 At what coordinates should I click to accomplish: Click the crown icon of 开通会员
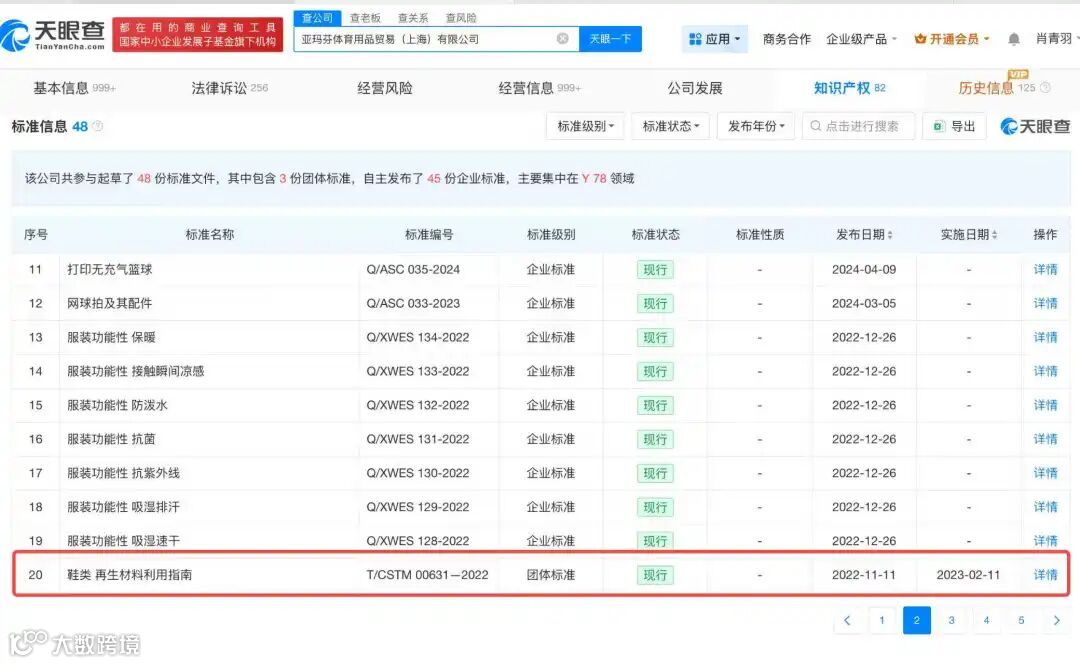[x=920, y=39]
